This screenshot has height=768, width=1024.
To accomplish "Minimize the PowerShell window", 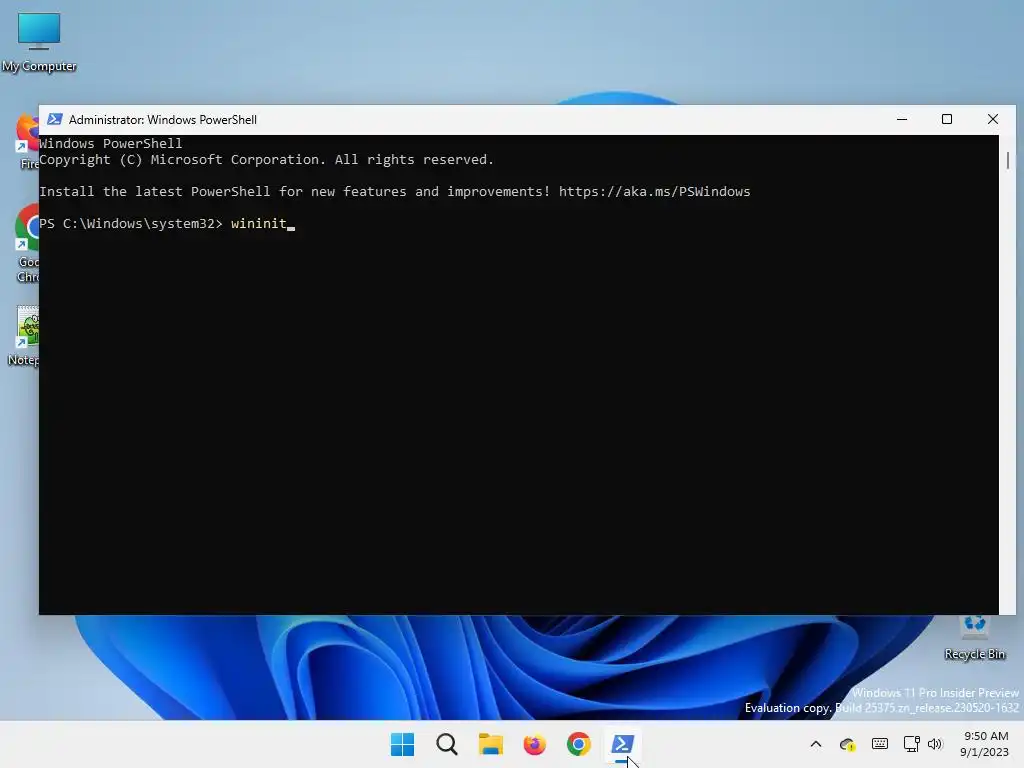I will point(902,120).
